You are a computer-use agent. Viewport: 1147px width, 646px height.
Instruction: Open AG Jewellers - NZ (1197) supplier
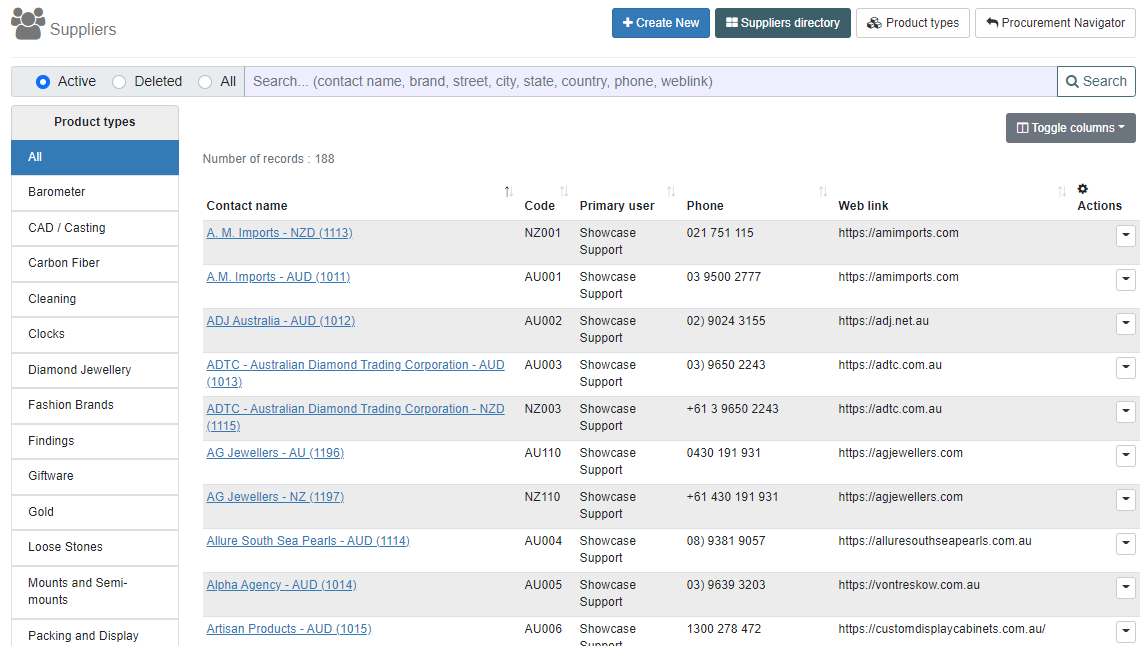click(275, 497)
